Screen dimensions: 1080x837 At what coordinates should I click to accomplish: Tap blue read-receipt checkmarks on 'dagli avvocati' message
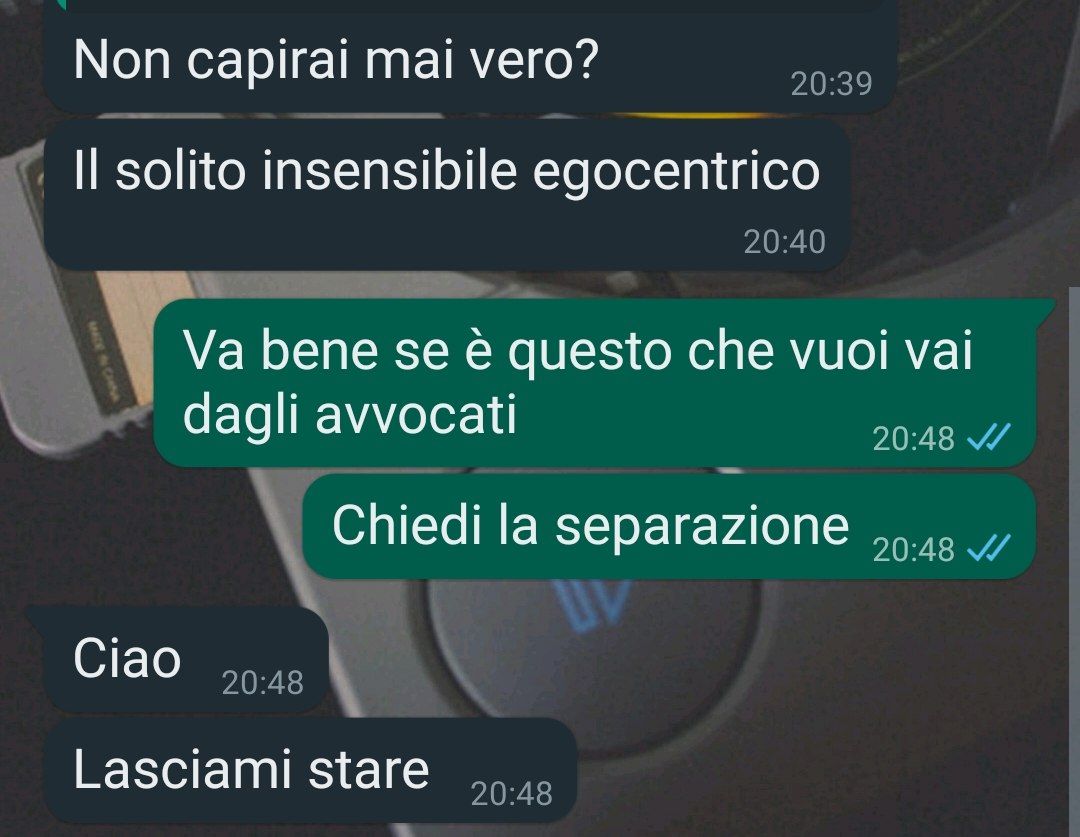coord(988,437)
